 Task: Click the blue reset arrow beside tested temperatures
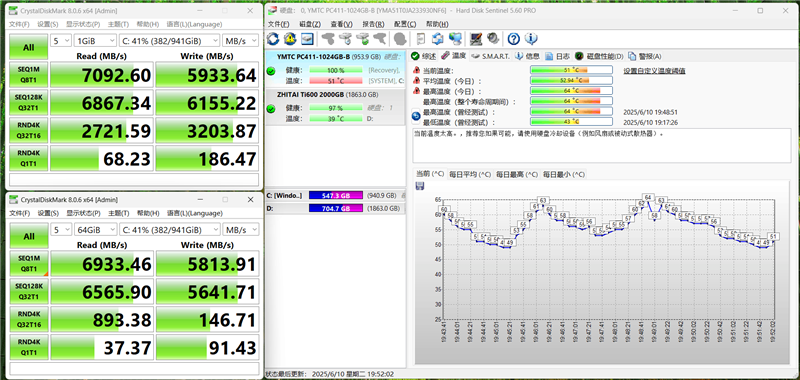(x=415, y=117)
